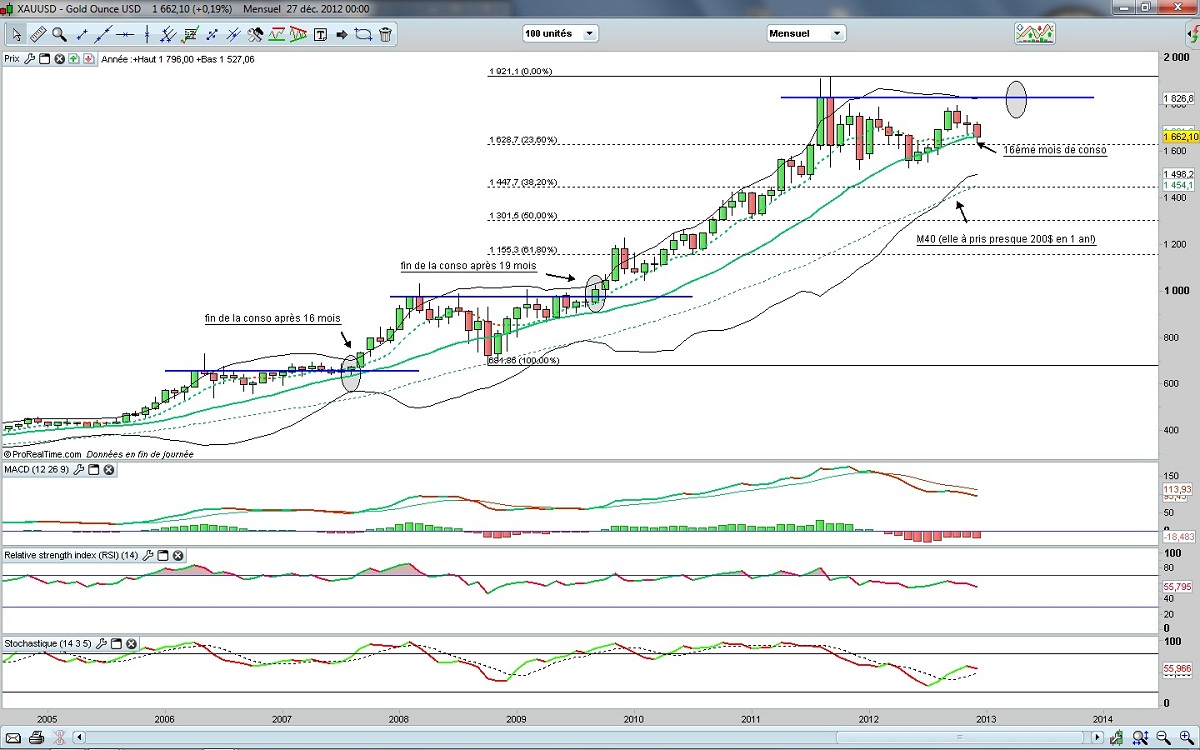1200x750 pixels.
Task: Choose the hammer and wrench tools icon
Action: click(255, 34)
